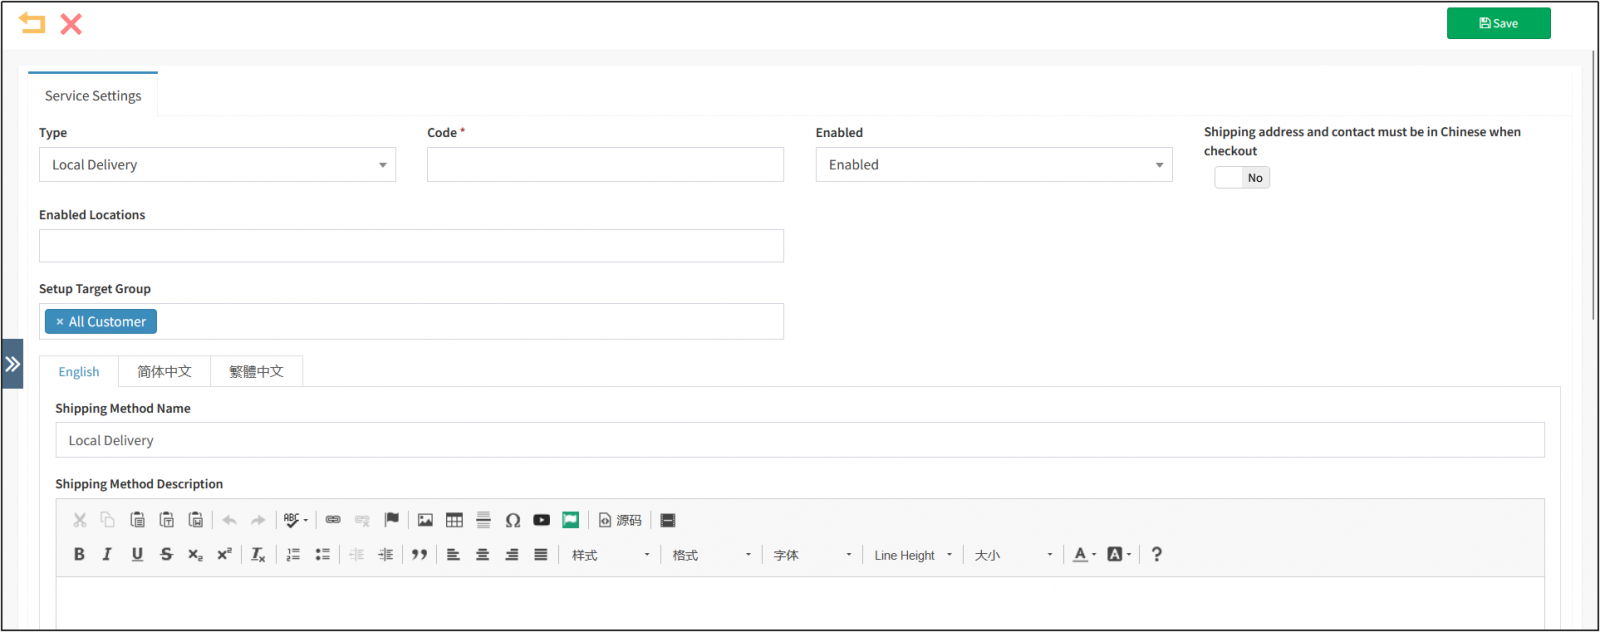Viewport: 1600px width, 632px height.
Task: Switch to the 简体中文 language tab
Action: pyautogui.click(x=164, y=372)
